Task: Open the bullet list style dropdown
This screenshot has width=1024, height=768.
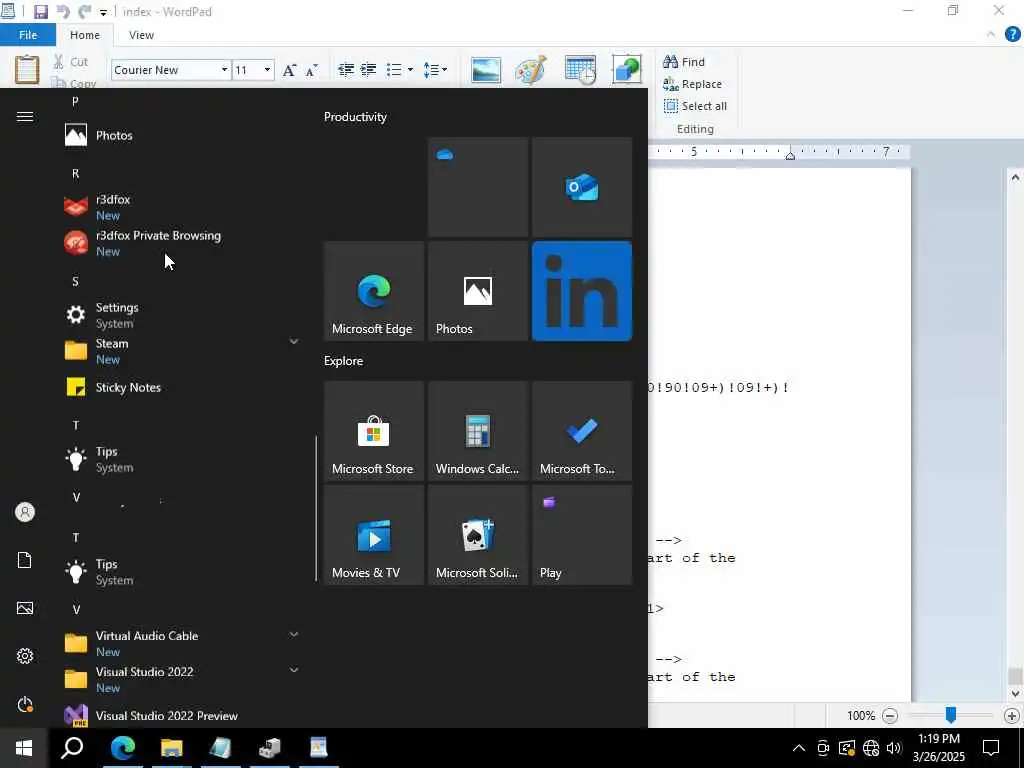Action: point(410,69)
